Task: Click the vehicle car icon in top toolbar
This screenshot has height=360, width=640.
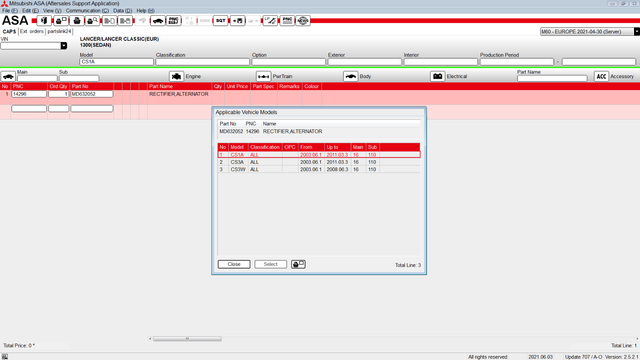Action: click(x=158, y=20)
